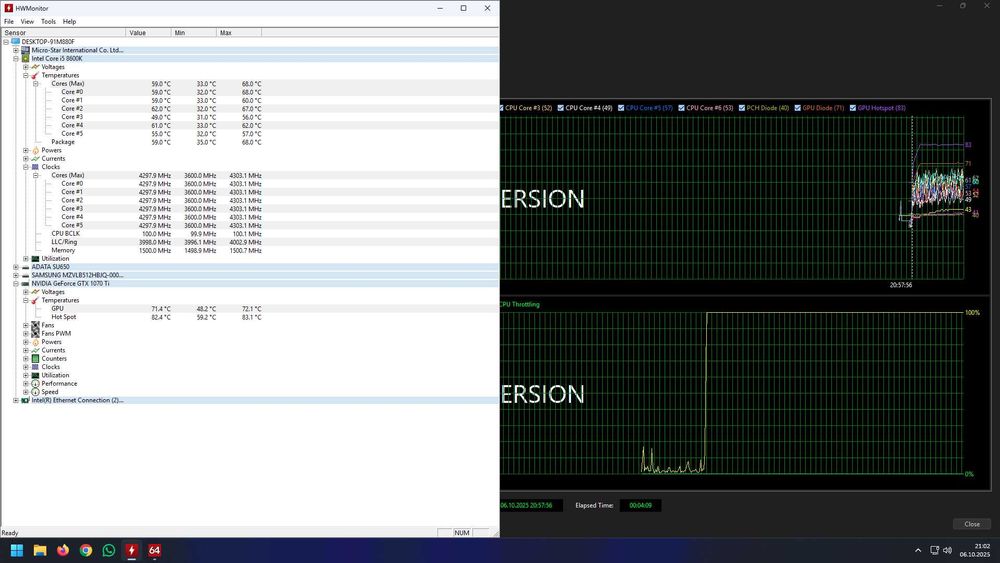The width and height of the screenshot is (1000, 563).
Task: Click the Value column header
Action: point(149,33)
